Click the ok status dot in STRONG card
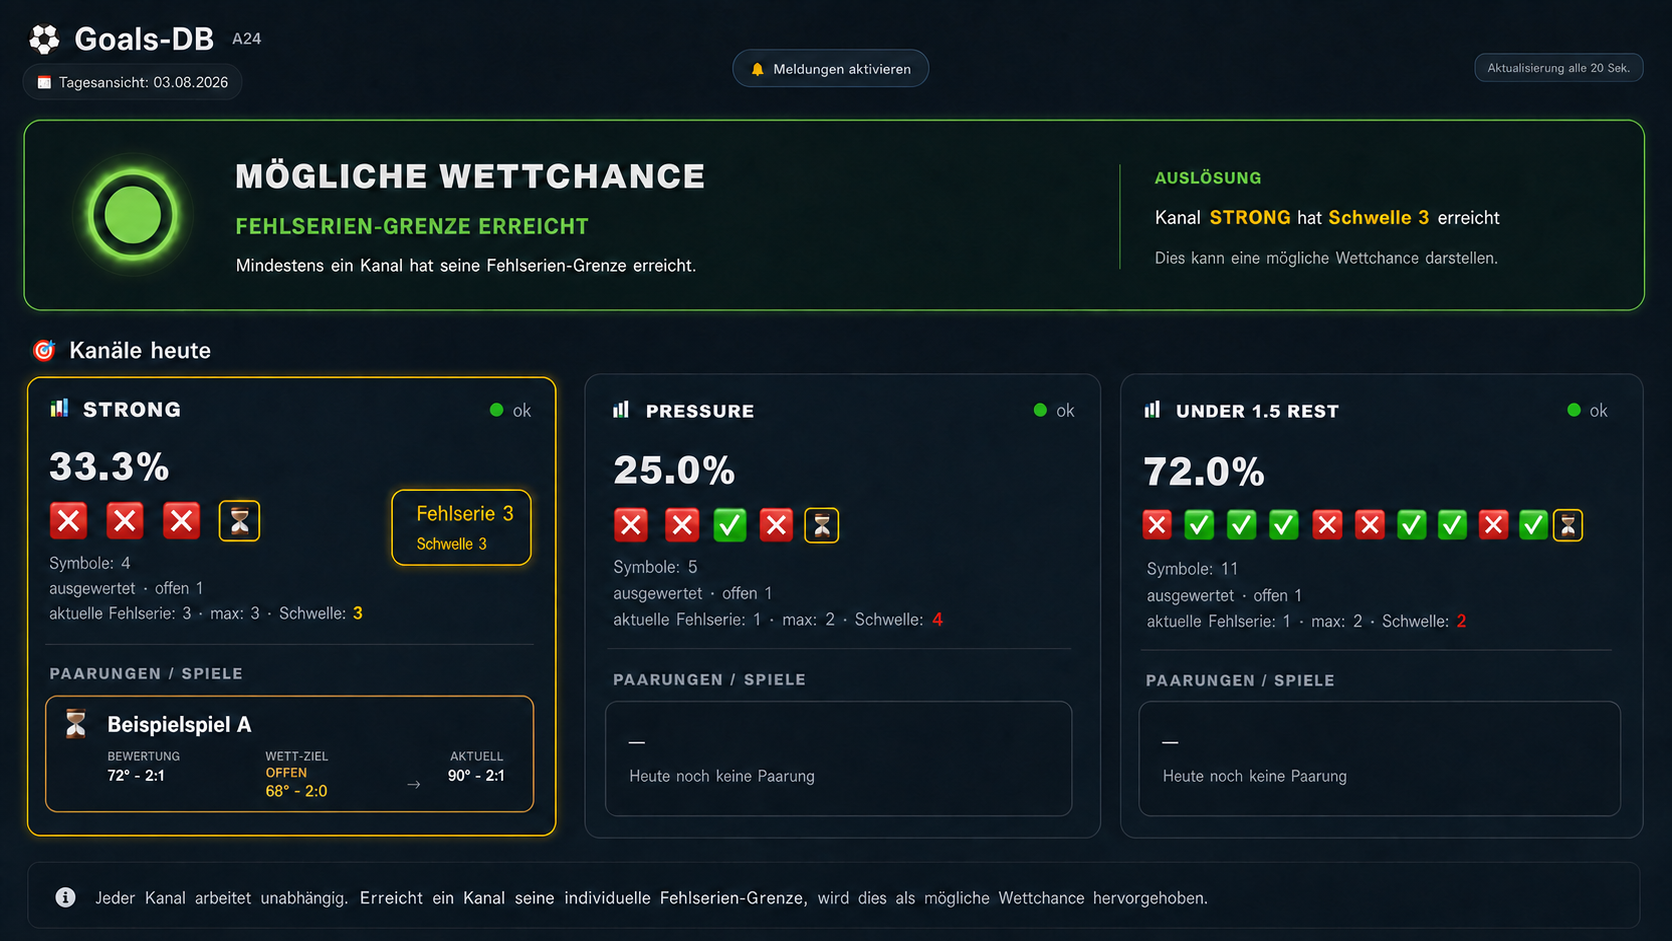The height and width of the screenshot is (941, 1672). click(x=497, y=410)
